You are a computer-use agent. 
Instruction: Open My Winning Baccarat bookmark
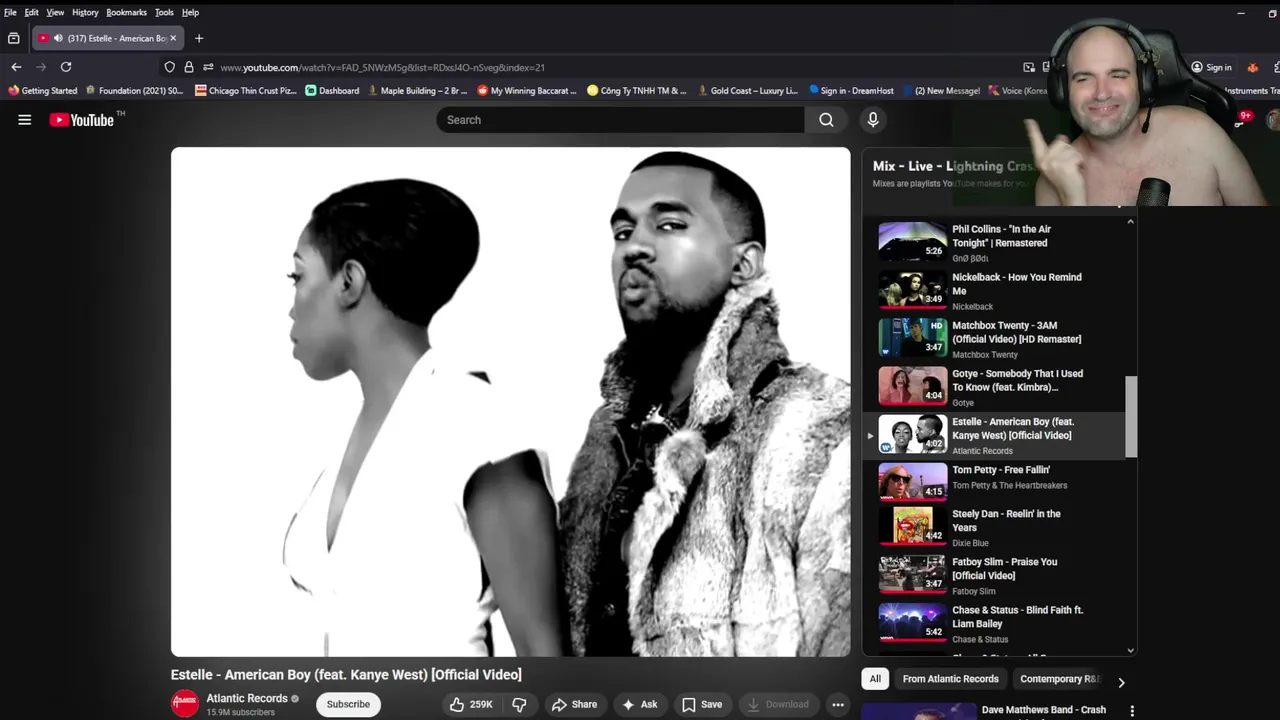(x=527, y=91)
